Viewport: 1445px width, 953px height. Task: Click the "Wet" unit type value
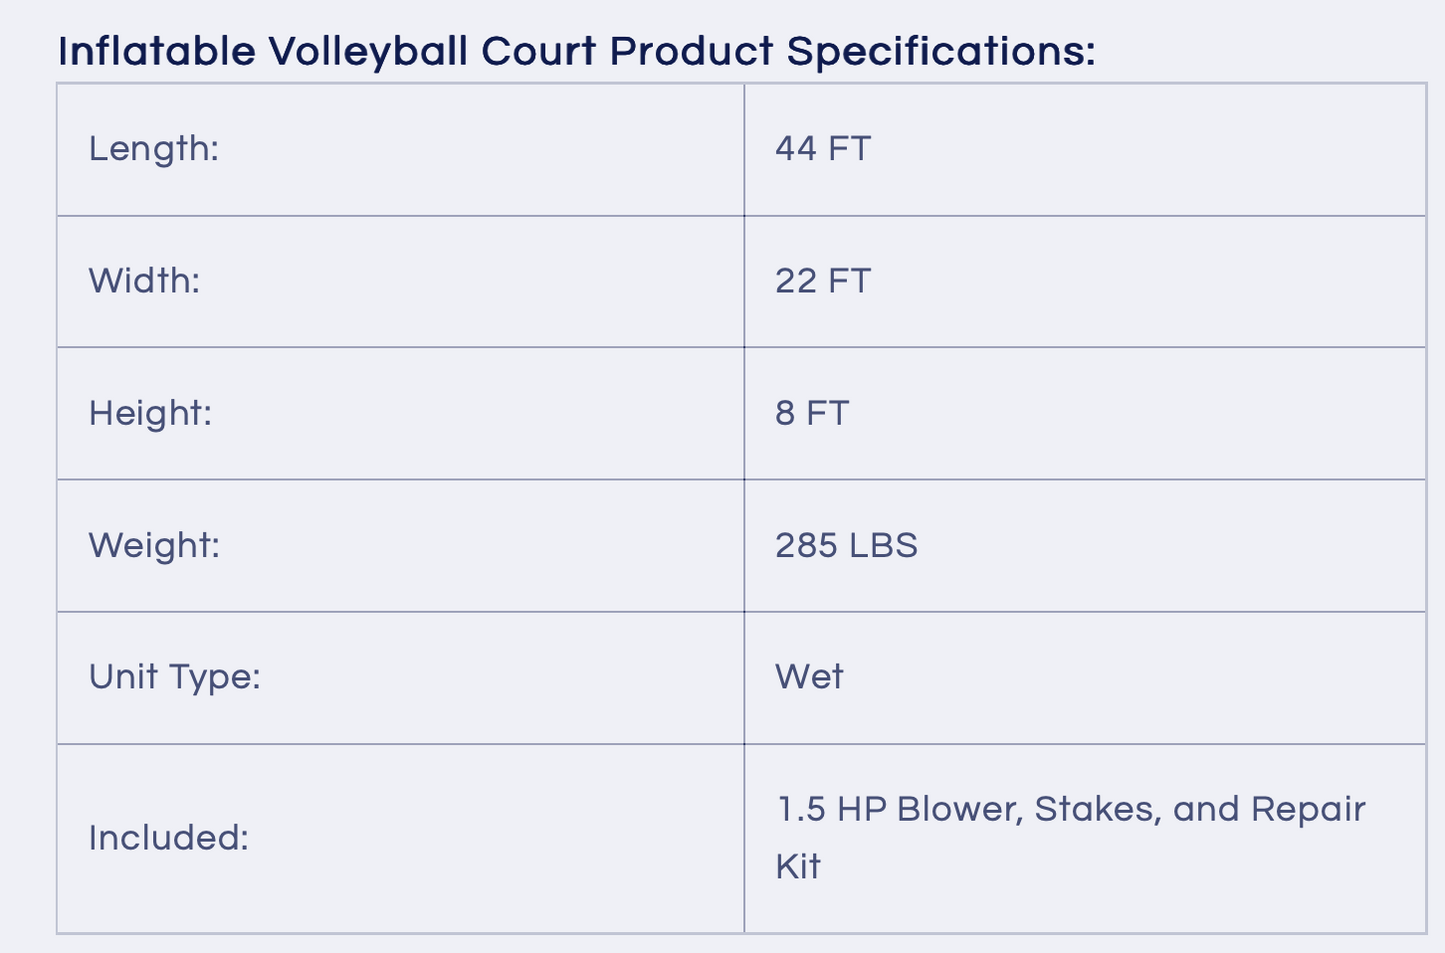809,677
